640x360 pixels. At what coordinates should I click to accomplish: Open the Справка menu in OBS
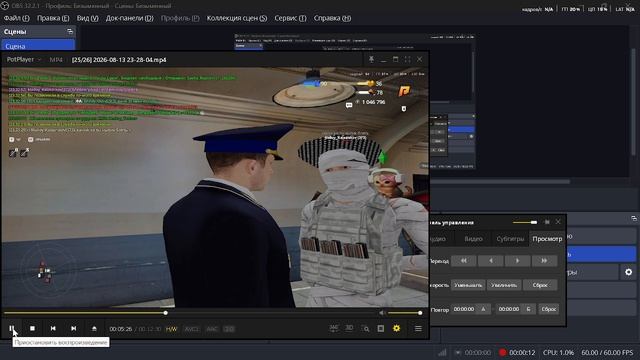point(332,18)
